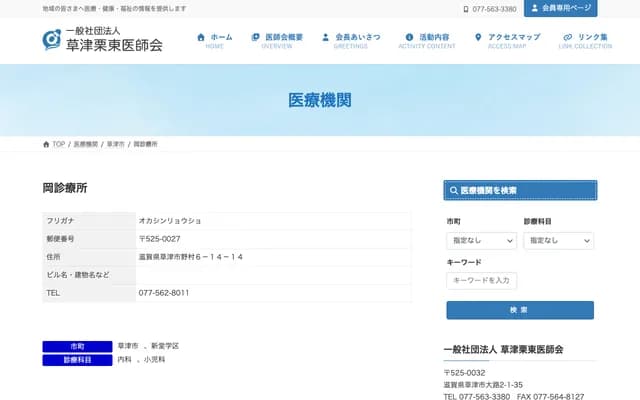Click the home icon in navigation

pyautogui.click(x=201, y=37)
